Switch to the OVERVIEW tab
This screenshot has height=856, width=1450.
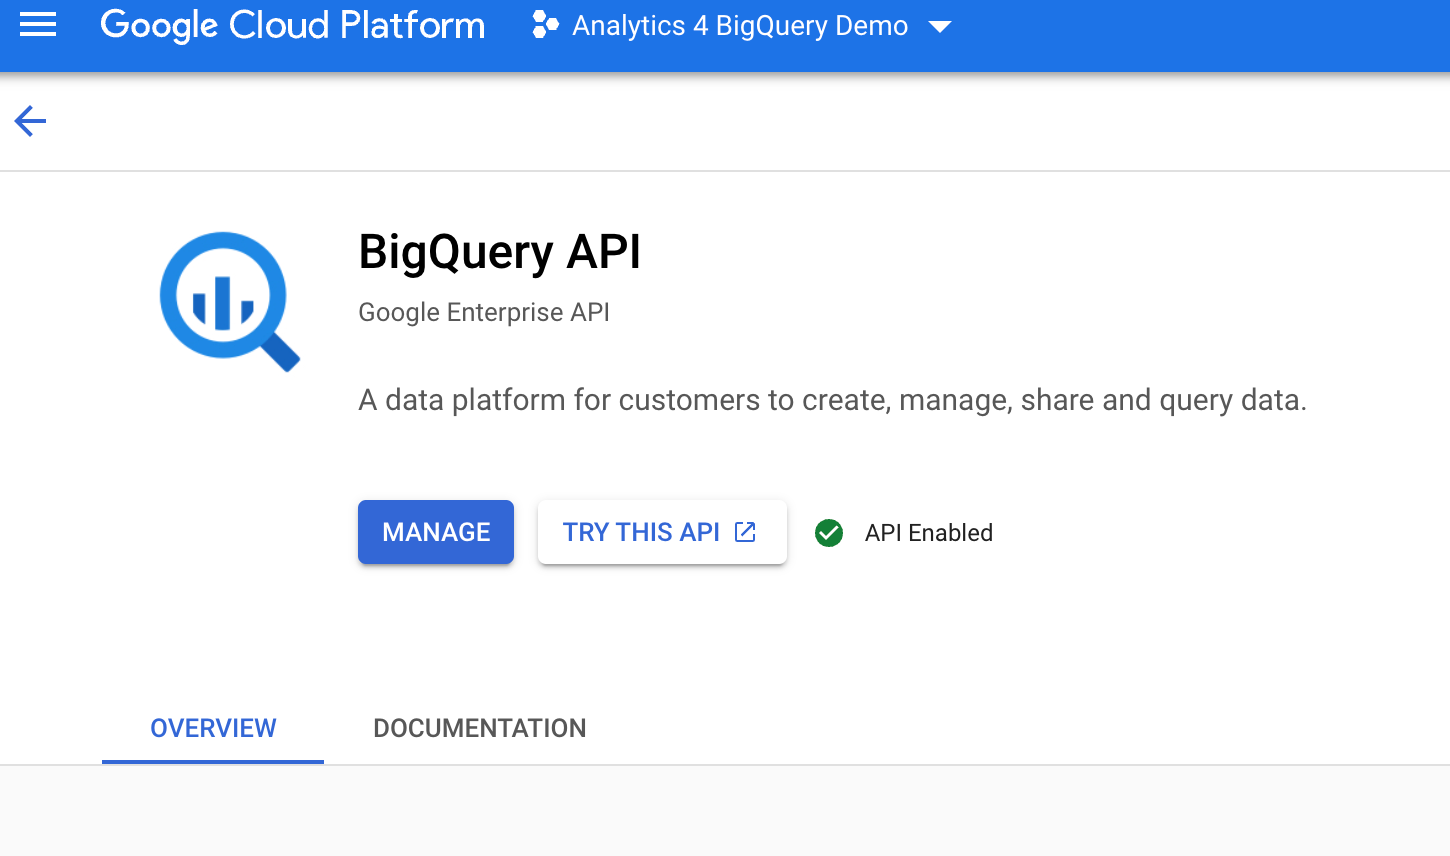pos(213,728)
